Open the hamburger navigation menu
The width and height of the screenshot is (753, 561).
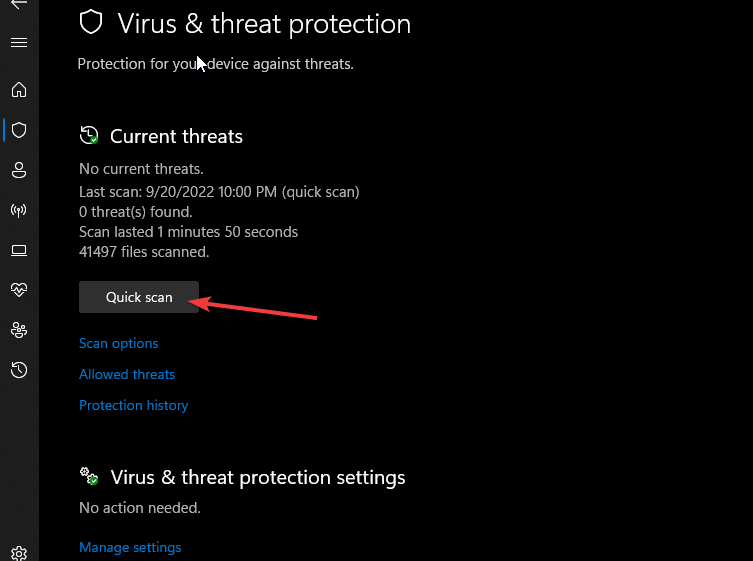pyautogui.click(x=19, y=43)
